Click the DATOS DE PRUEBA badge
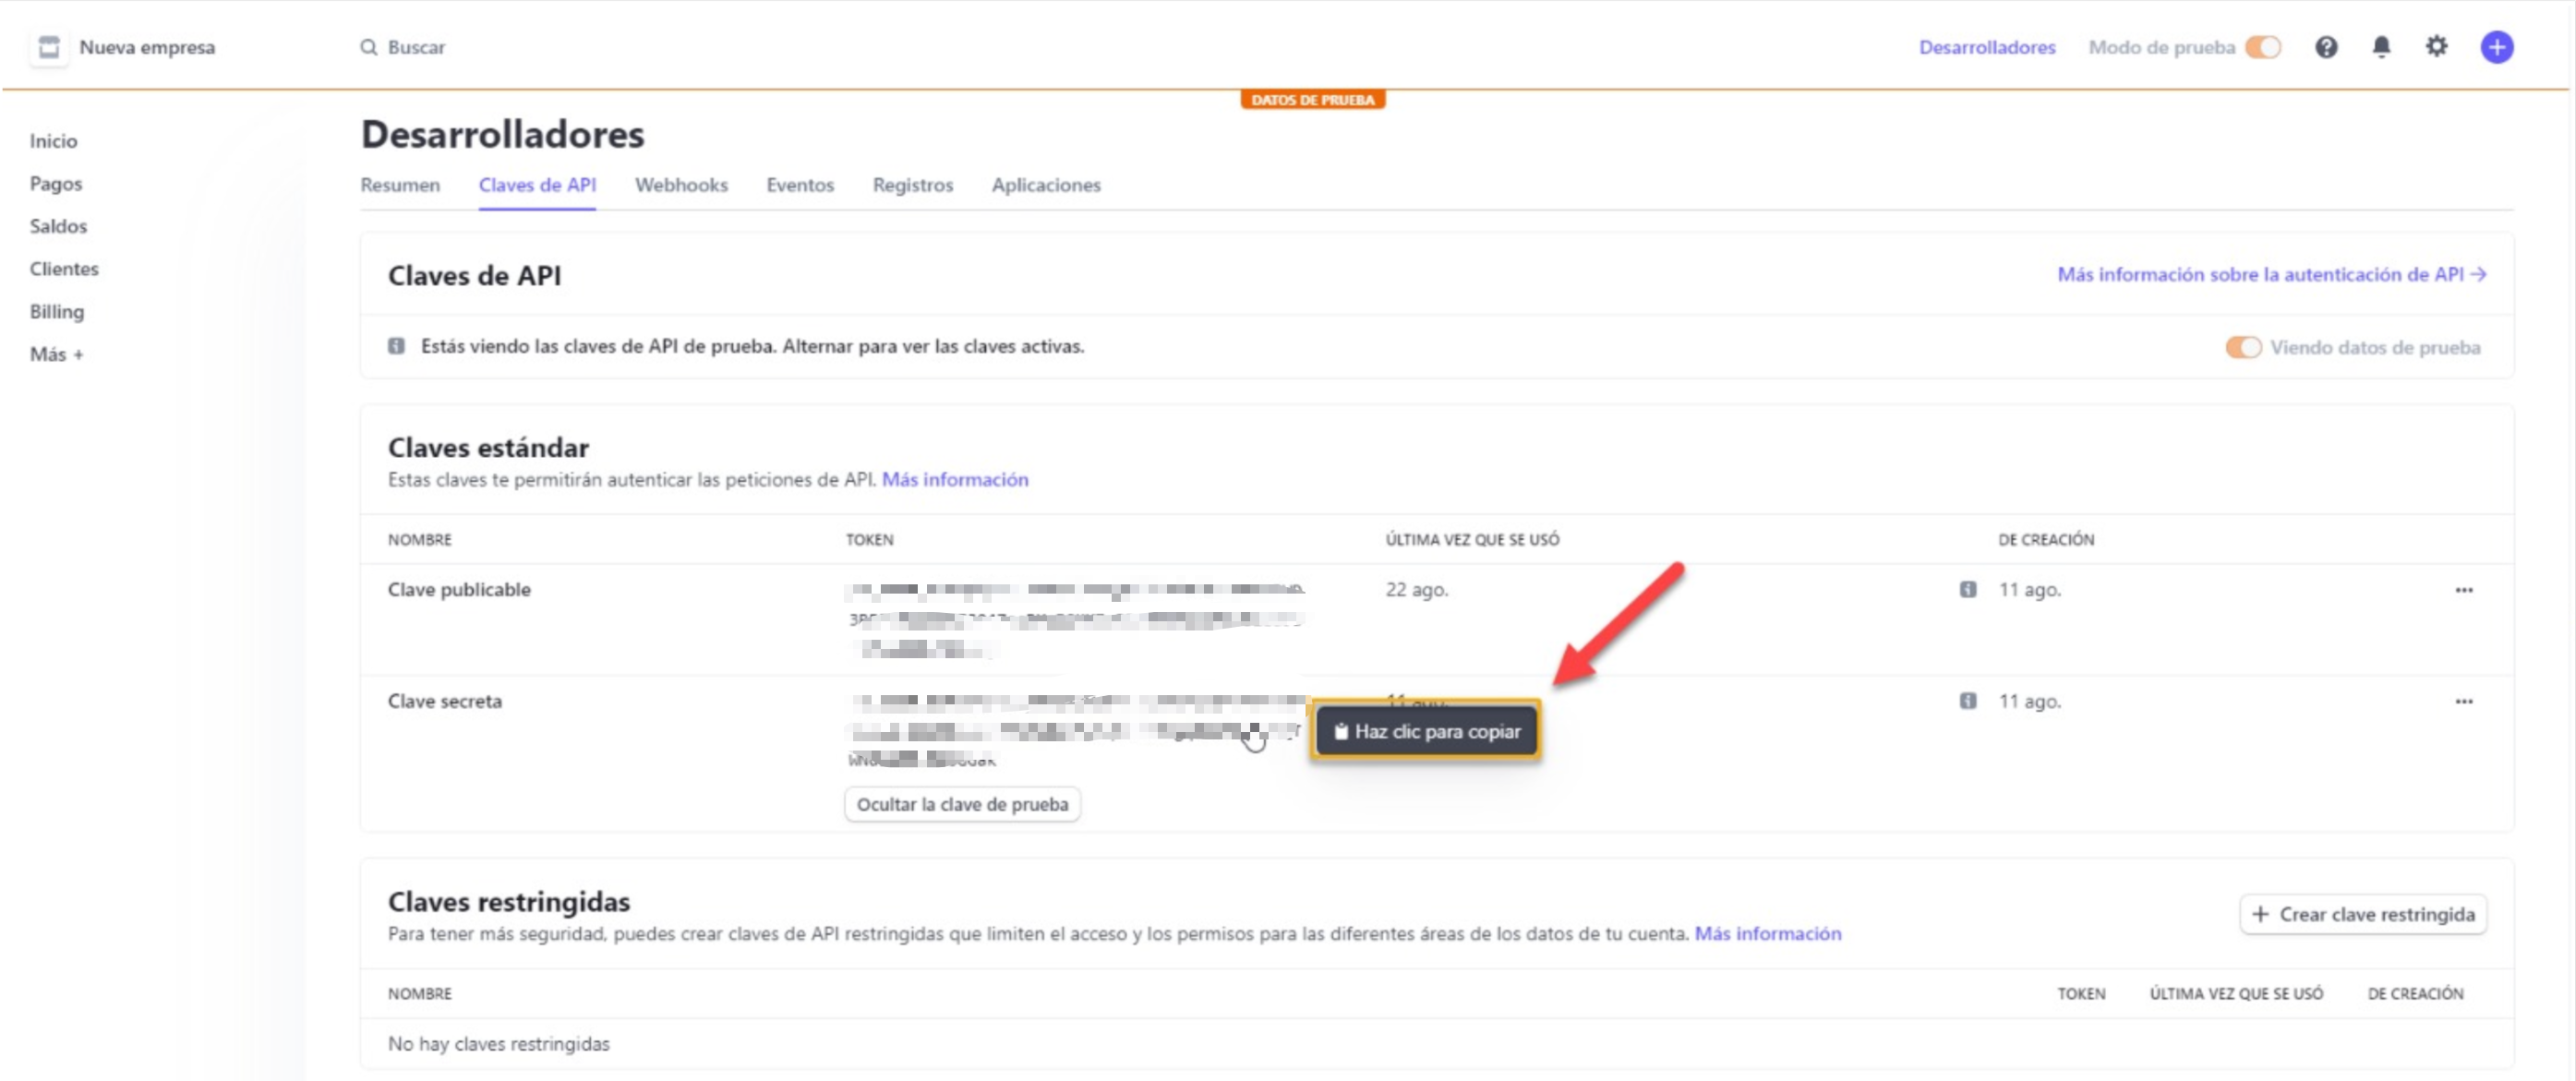 [1312, 99]
